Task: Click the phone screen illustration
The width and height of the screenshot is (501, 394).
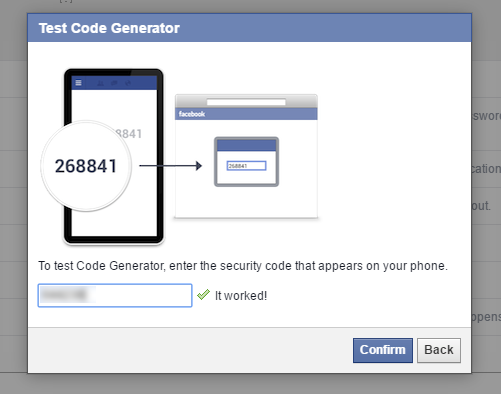Action: point(114,157)
